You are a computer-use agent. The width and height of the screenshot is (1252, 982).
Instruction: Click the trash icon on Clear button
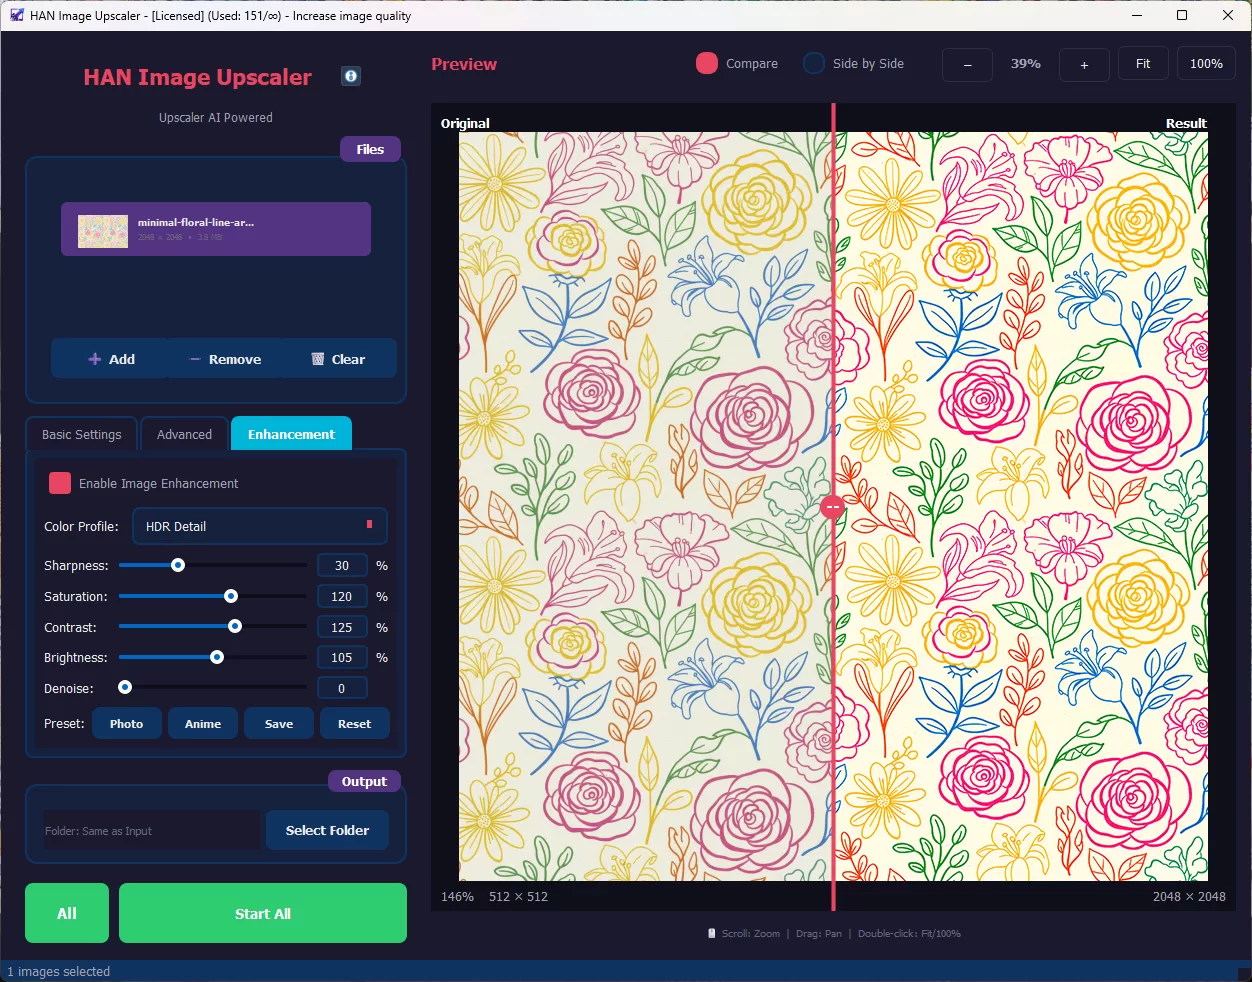coord(318,359)
